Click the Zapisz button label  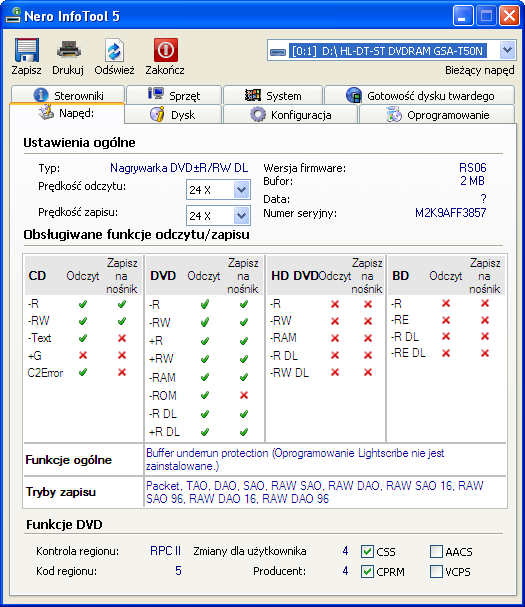pyautogui.click(x=26, y=70)
